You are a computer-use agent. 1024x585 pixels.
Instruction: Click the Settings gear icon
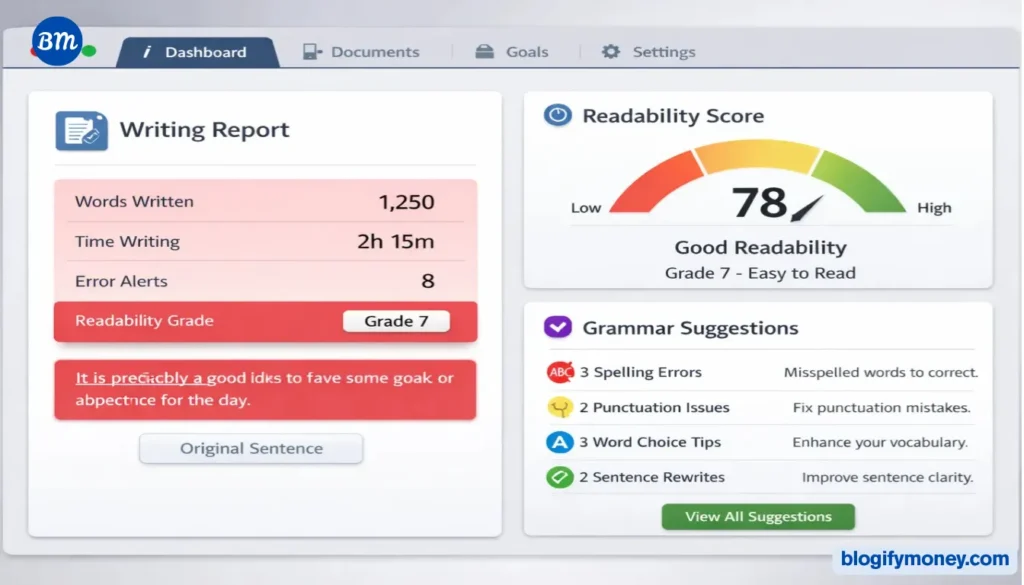(x=611, y=52)
